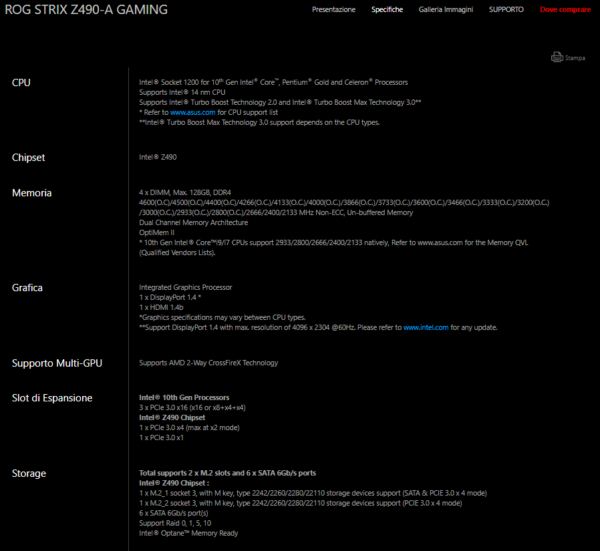Image resolution: width=600 pixels, height=551 pixels.
Task: Click the '1 x PCIe 3.0 x1' line
Action: [x=161, y=437]
